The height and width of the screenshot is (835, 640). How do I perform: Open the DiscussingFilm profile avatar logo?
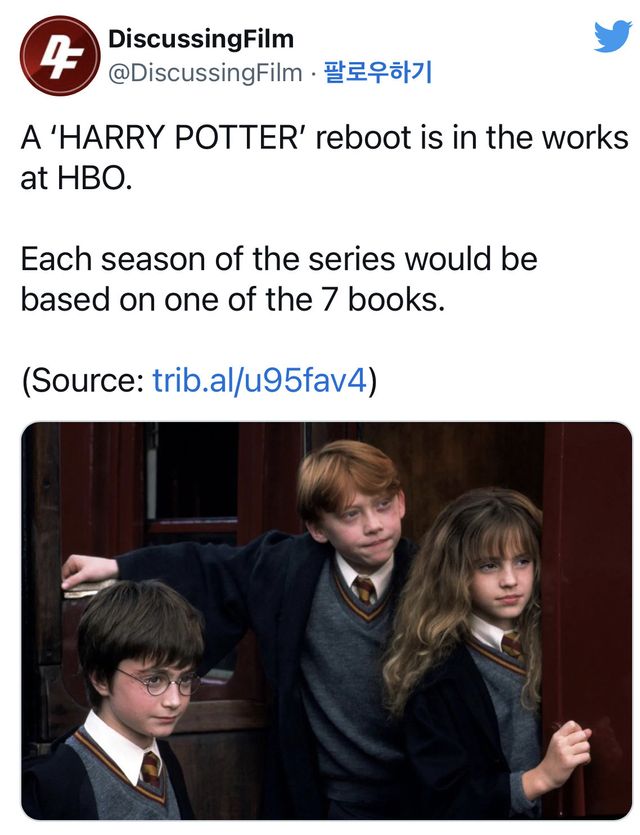(x=60, y=56)
